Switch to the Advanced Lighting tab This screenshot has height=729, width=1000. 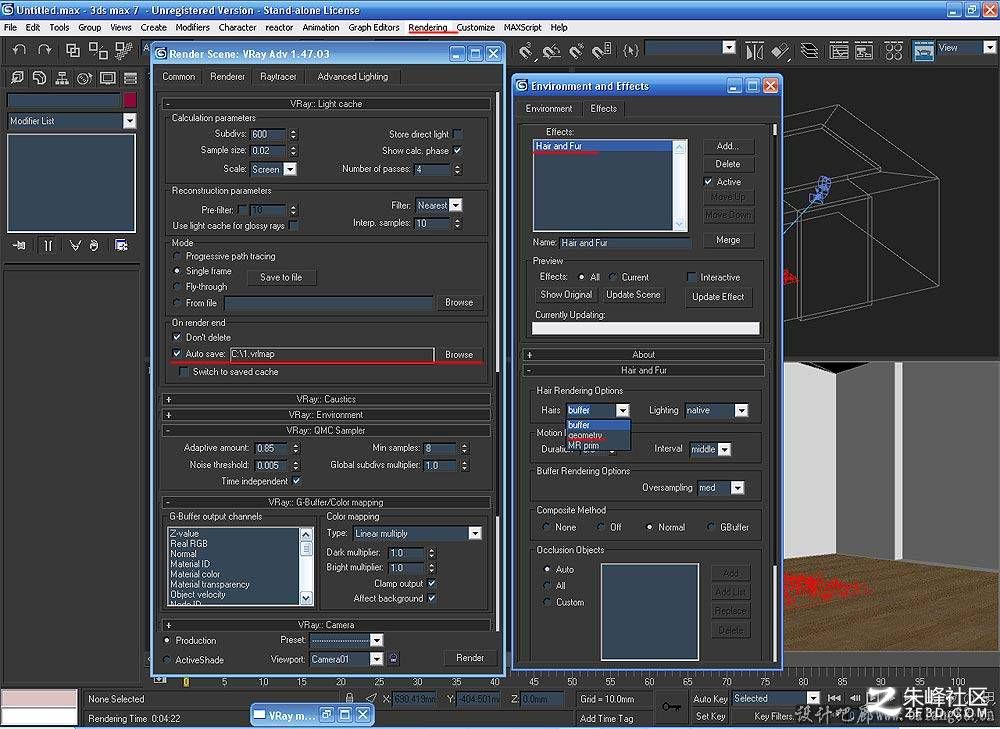point(353,77)
